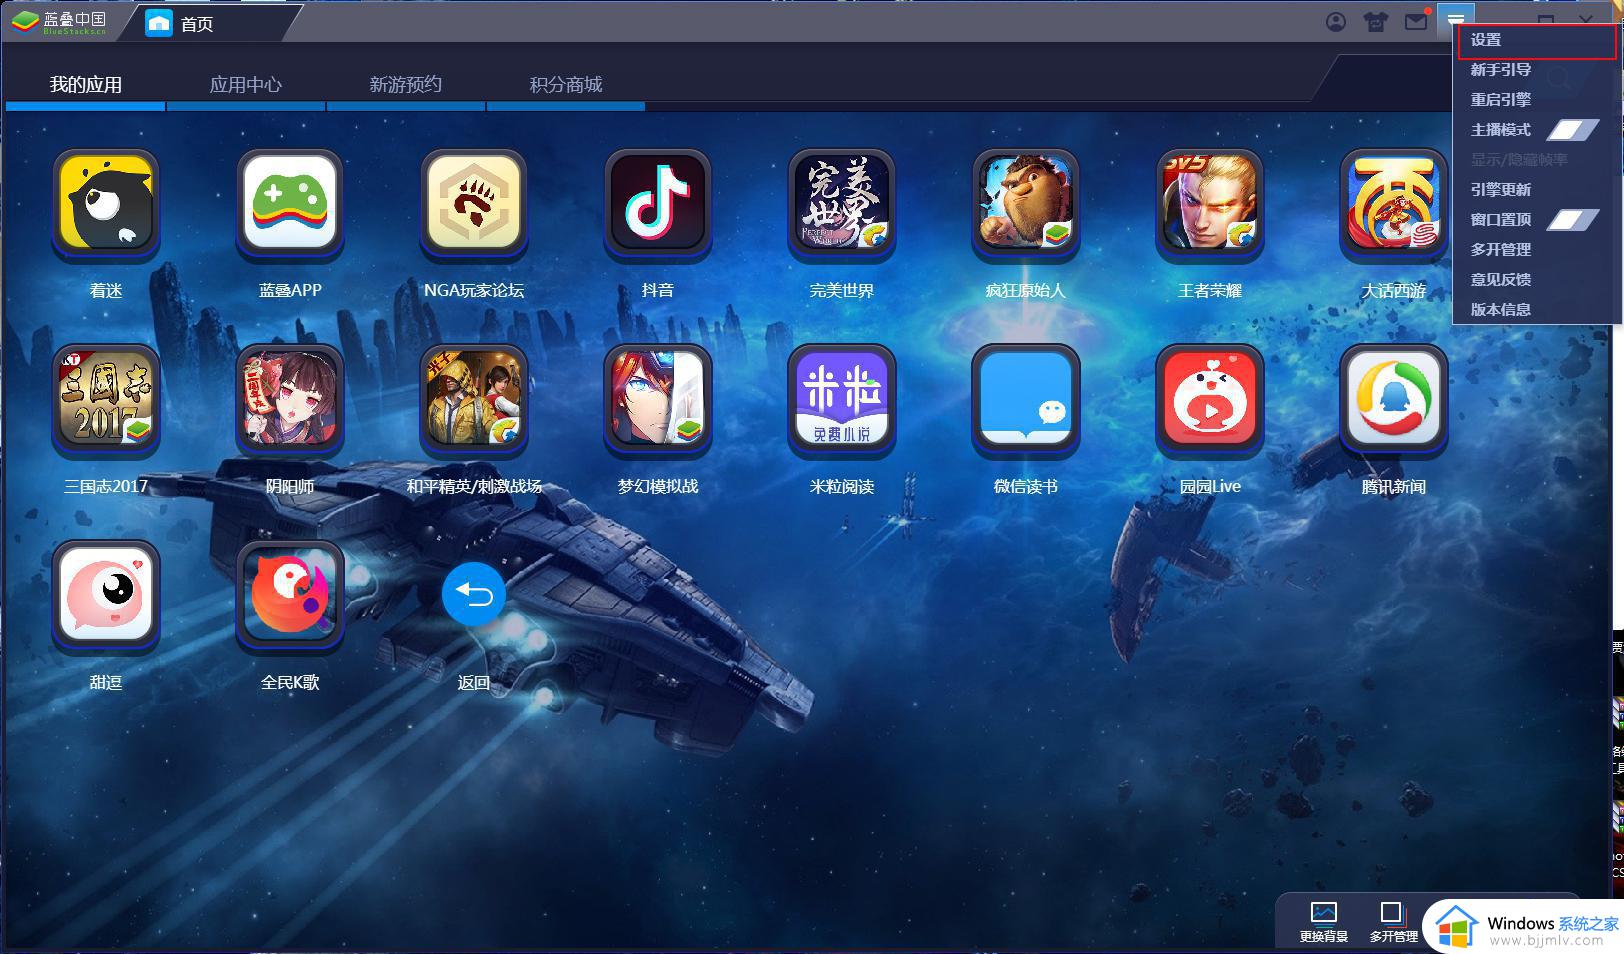Launch 抖音 (TikTok) app
This screenshot has height=954, width=1624.
(x=658, y=203)
